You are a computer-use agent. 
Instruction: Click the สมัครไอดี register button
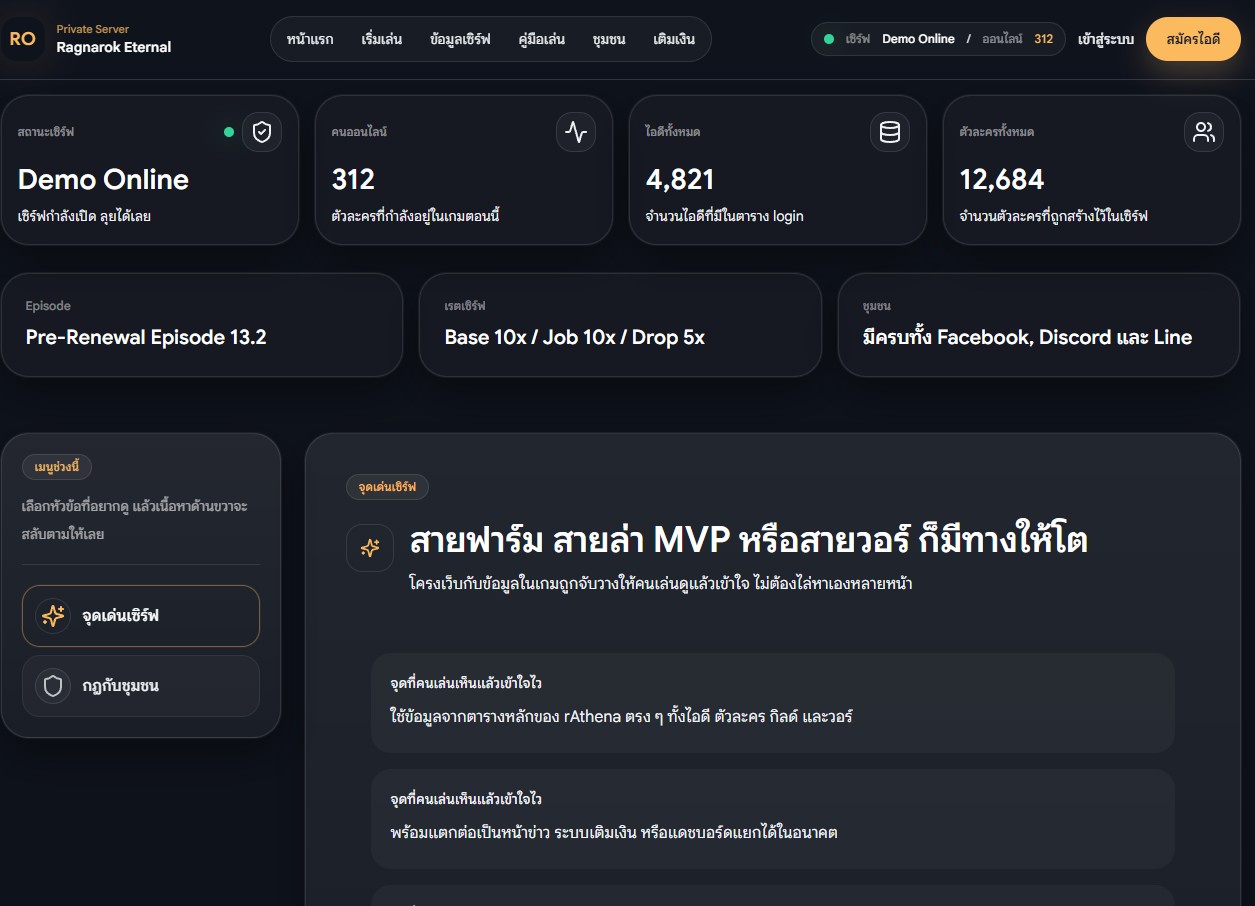pos(1193,39)
